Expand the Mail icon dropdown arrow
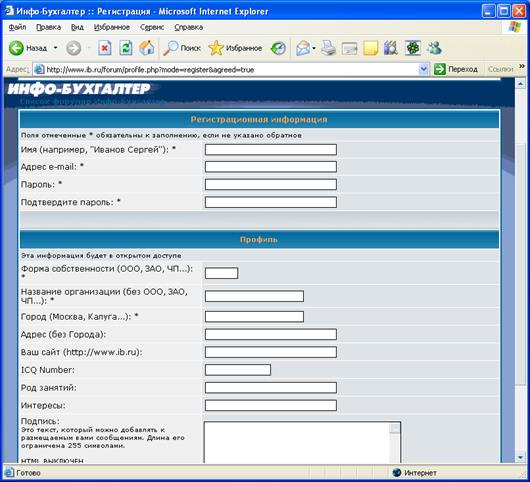The width and height of the screenshot is (530, 482). point(314,48)
